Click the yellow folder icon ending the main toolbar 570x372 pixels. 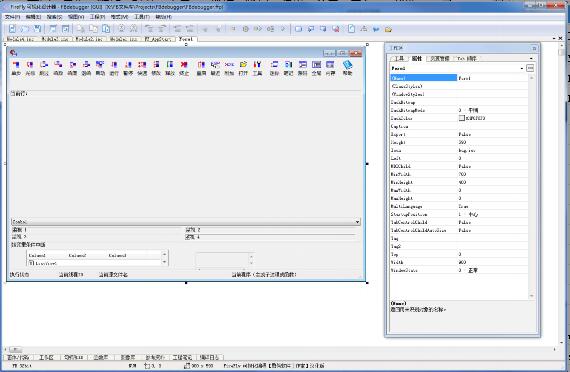(x=388, y=29)
